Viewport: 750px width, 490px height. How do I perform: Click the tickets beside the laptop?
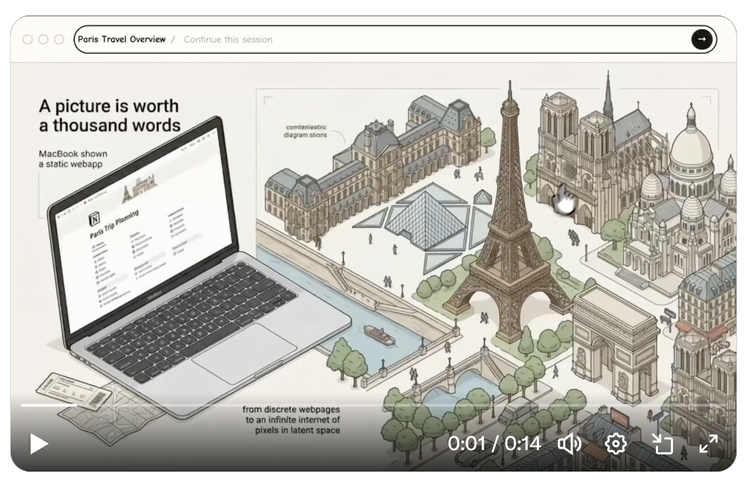point(75,392)
